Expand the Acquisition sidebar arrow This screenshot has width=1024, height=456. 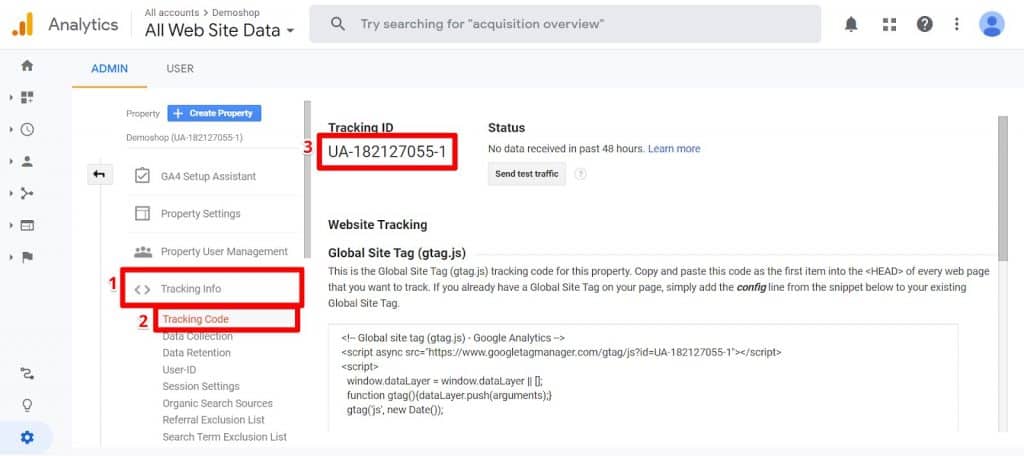(11, 193)
